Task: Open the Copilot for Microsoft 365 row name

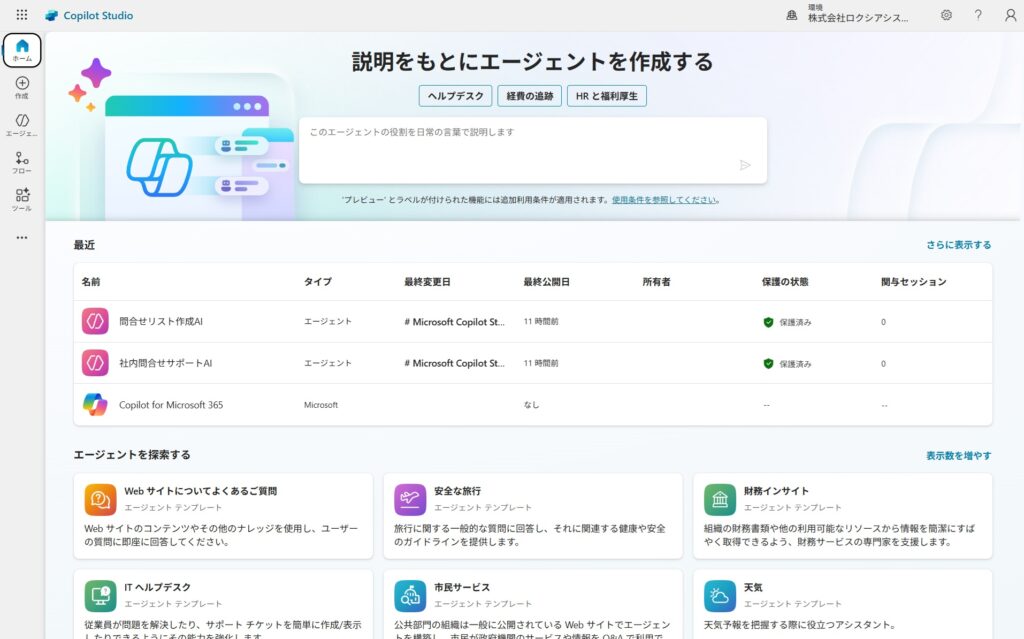Action: tap(171, 405)
